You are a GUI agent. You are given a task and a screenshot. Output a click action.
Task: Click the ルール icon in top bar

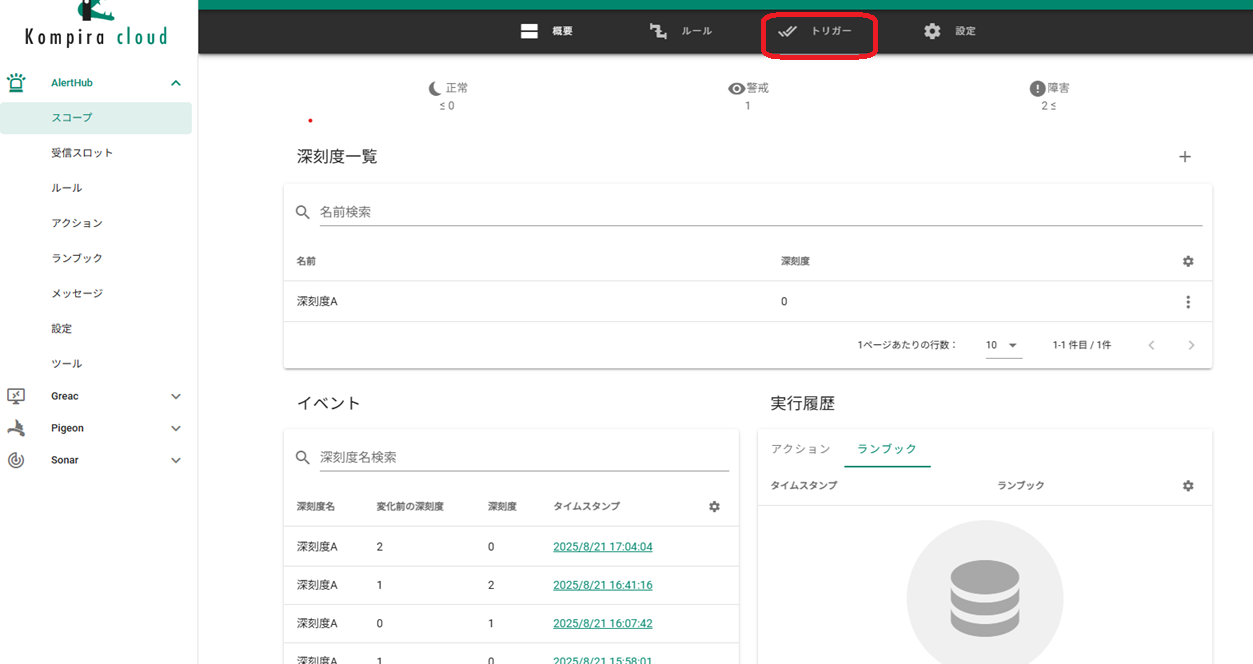click(x=658, y=31)
